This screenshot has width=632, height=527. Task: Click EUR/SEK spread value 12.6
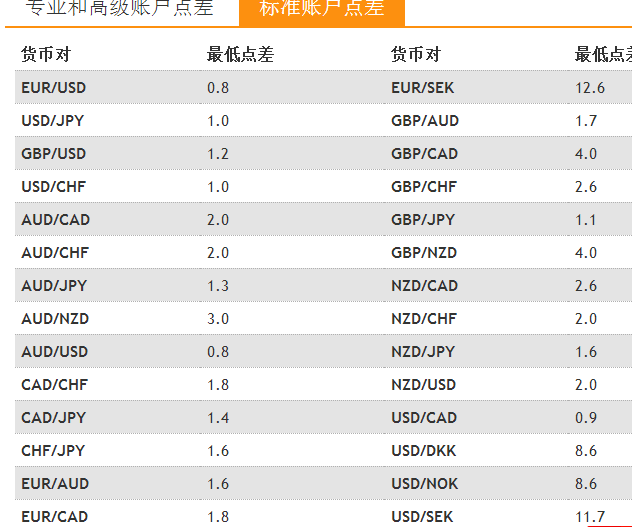coord(590,87)
